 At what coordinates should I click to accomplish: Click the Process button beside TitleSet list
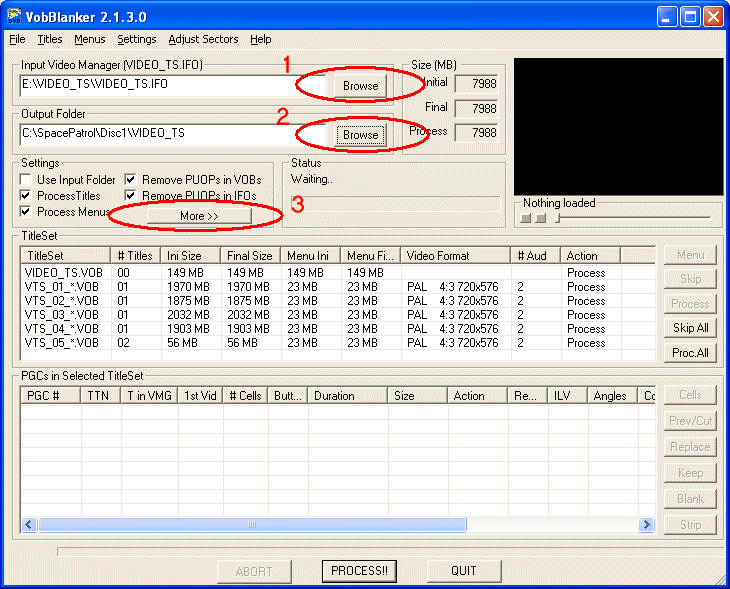click(x=690, y=304)
